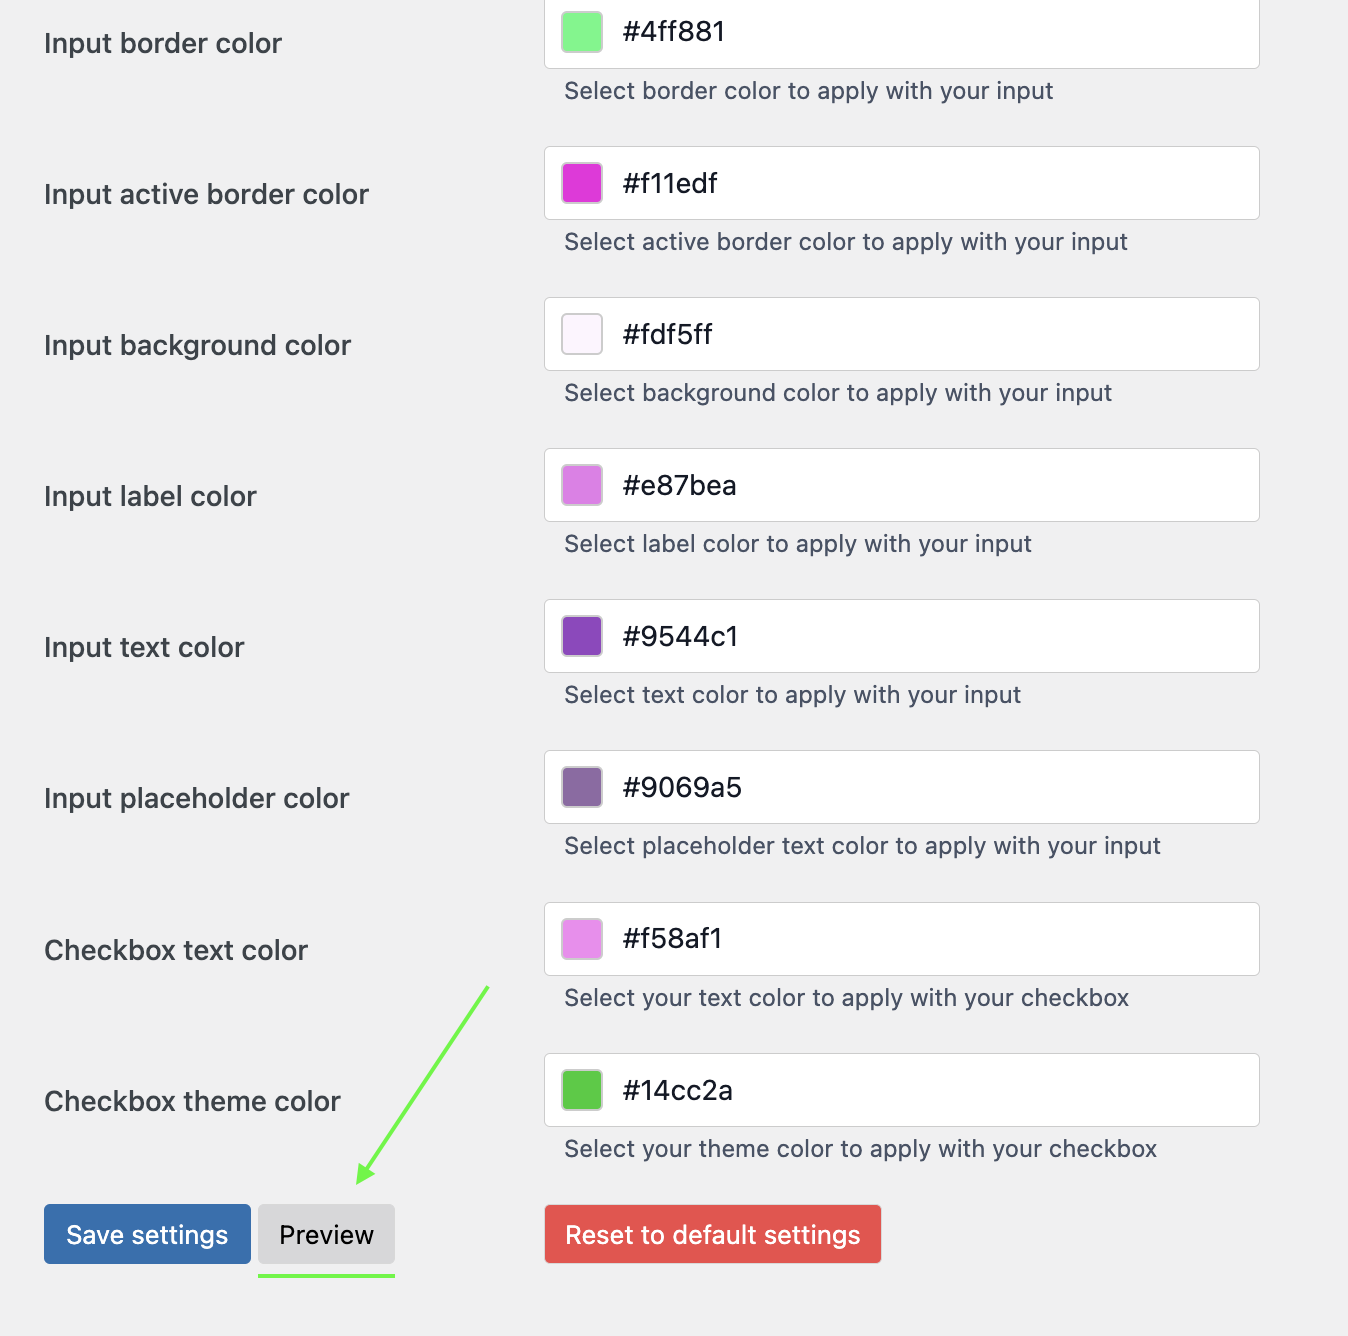Reset to default settings
Viewport: 1348px width, 1336px height.
(x=712, y=1234)
